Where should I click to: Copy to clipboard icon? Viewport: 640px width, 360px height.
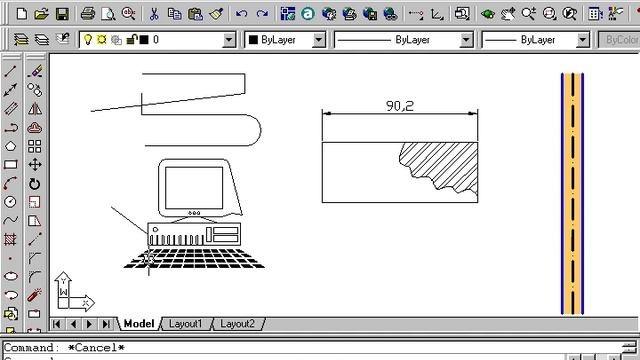[175, 14]
